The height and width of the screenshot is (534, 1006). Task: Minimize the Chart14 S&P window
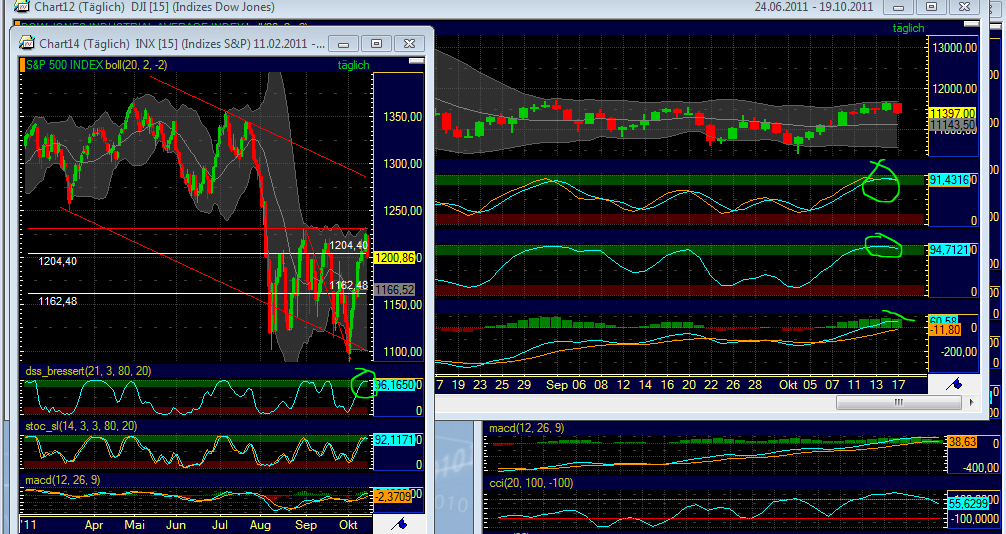(x=343, y=44)
